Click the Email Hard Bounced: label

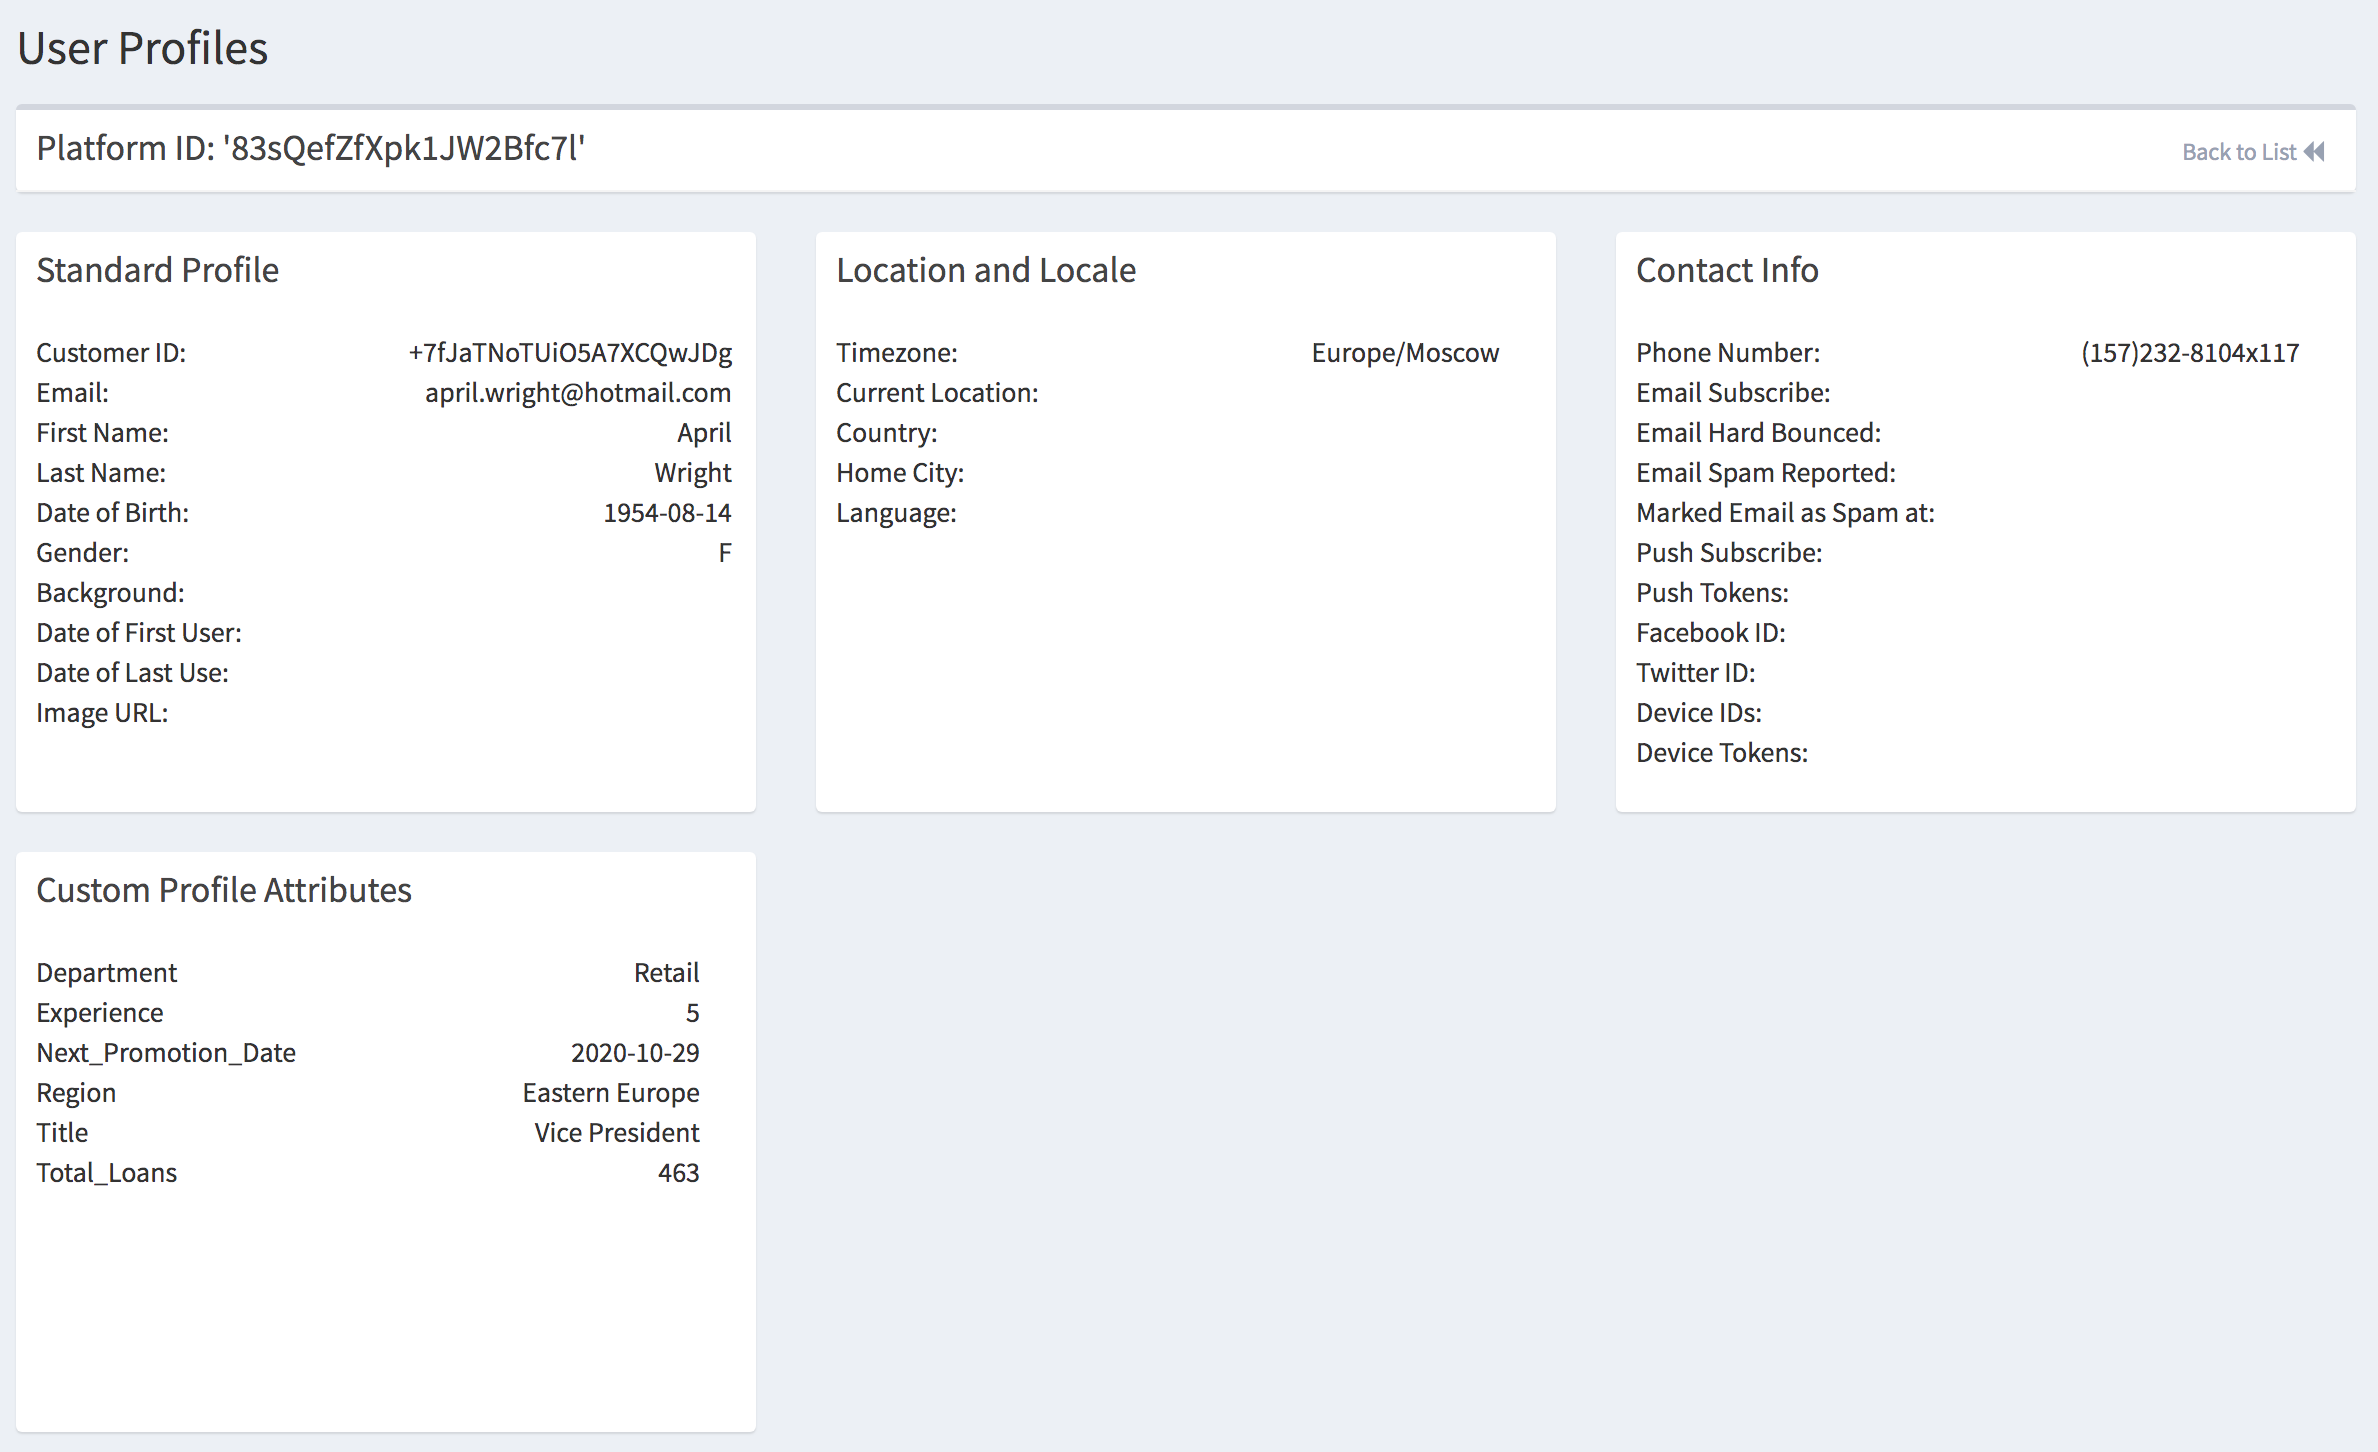1759,433
